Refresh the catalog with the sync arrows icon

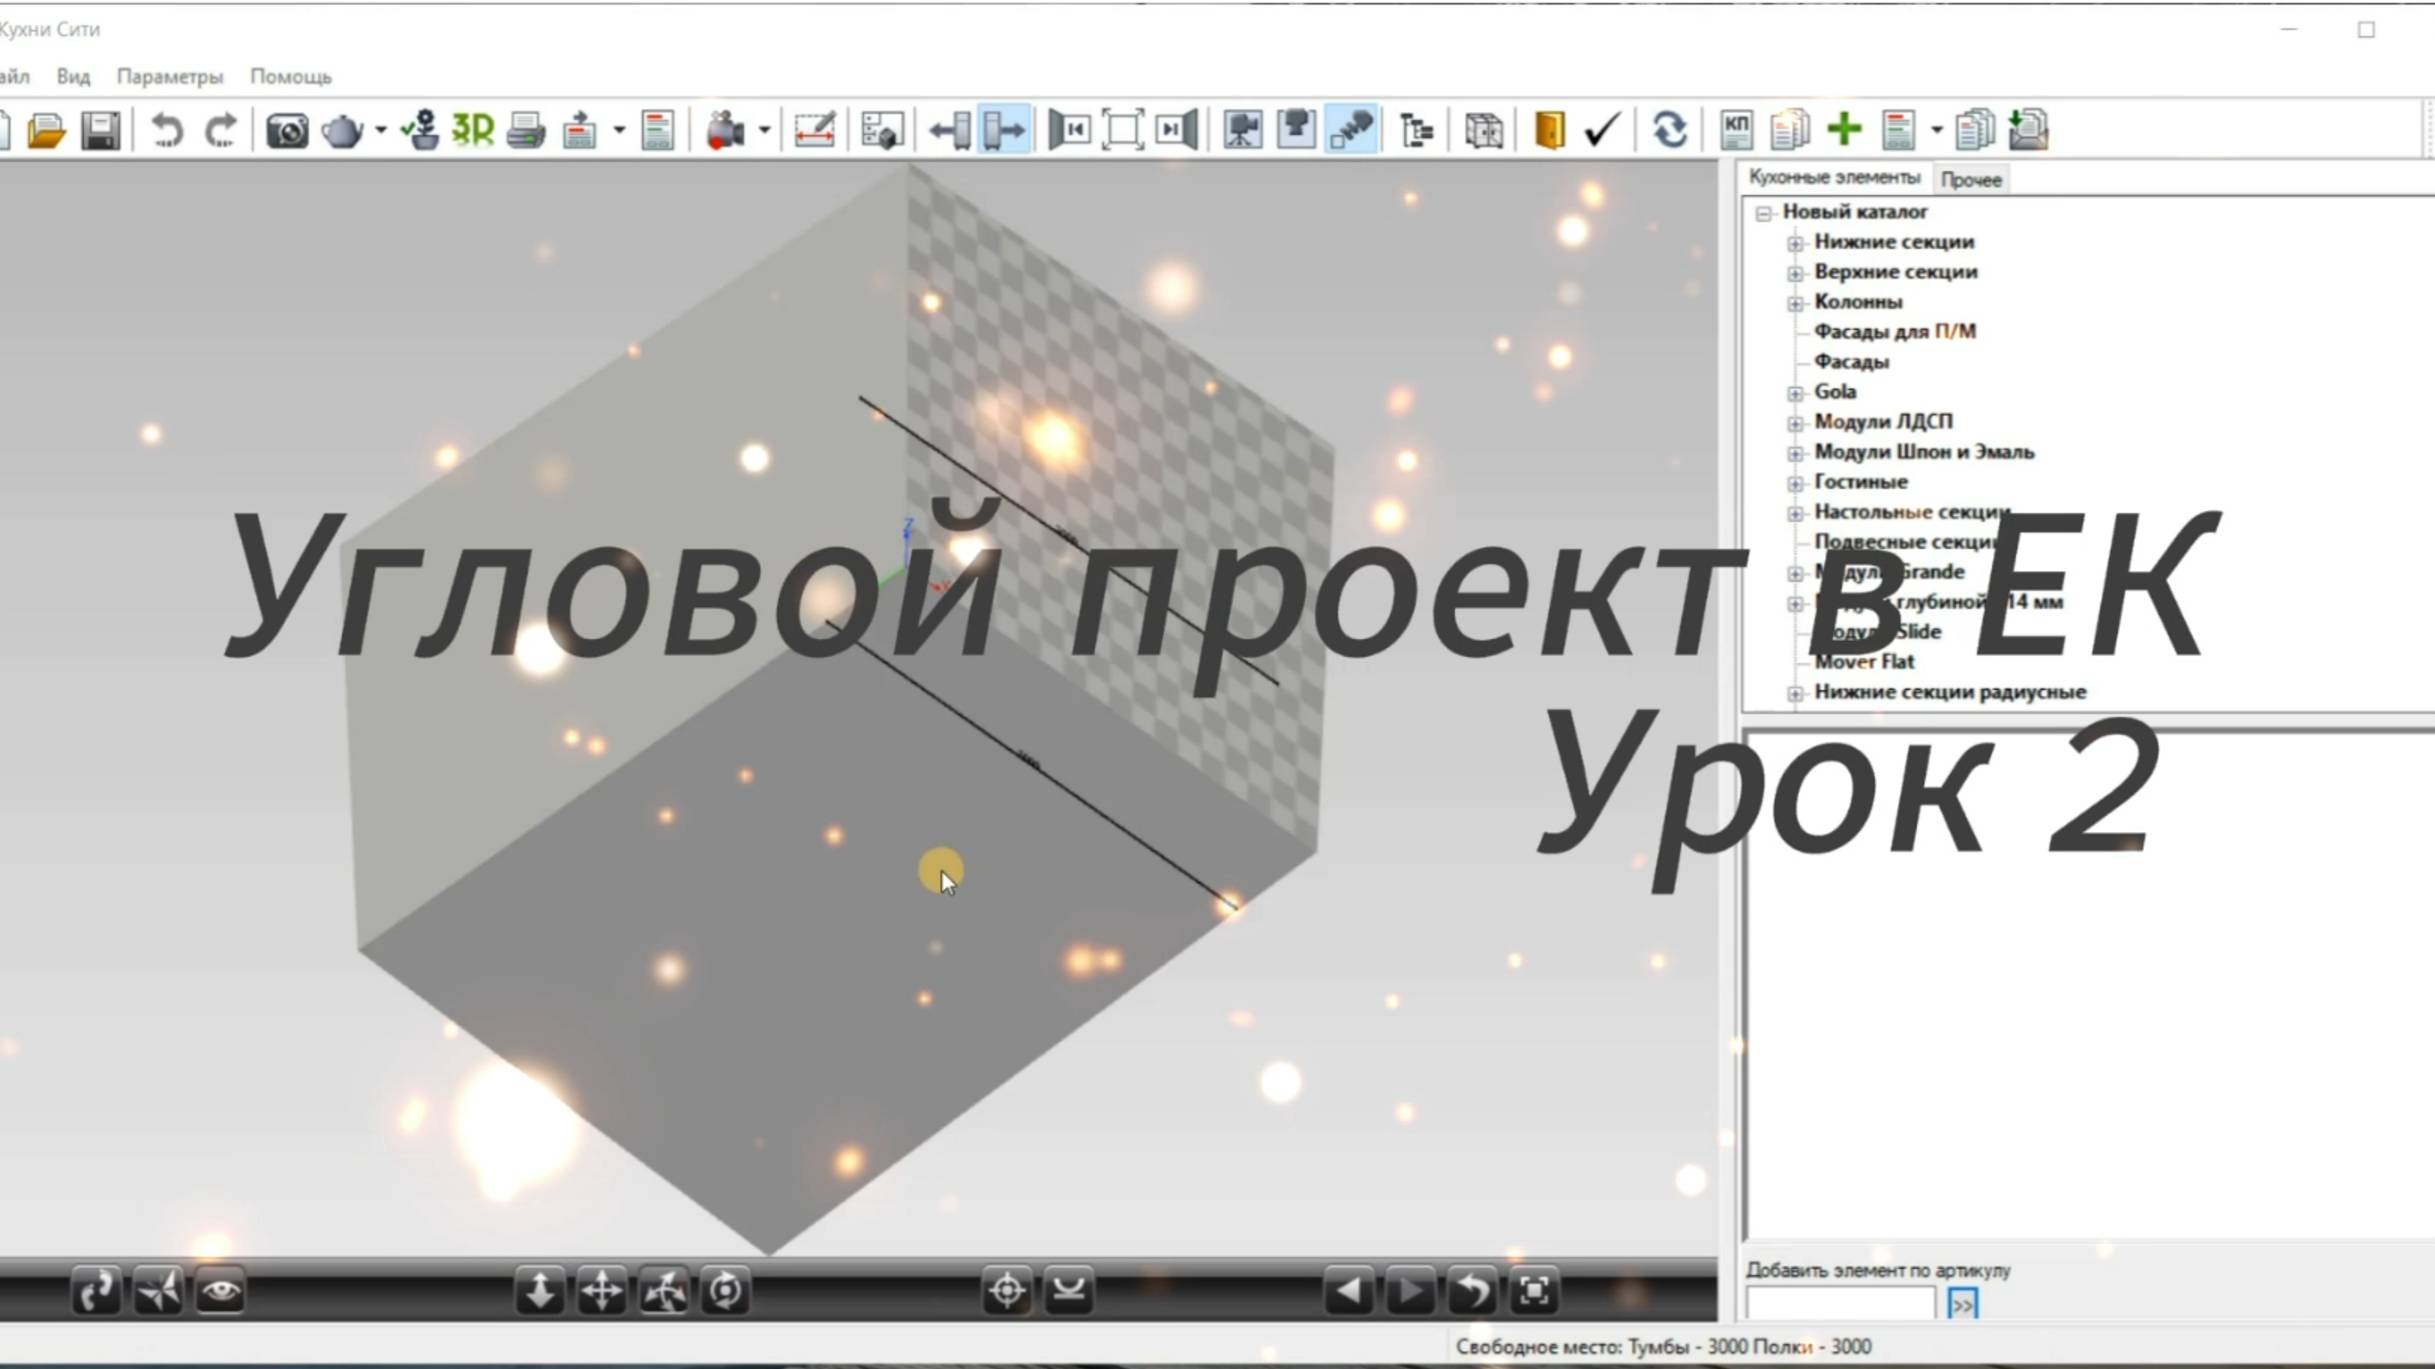[1672, 128]
